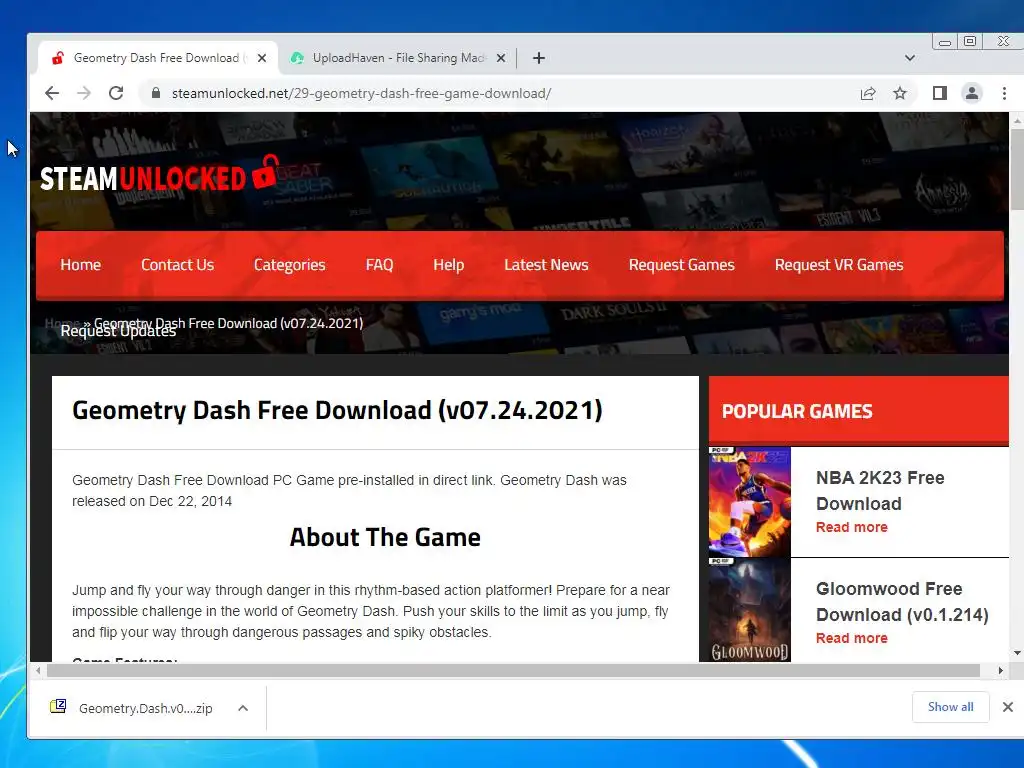Click the vertical scrollbar down arrow
Image resolution: width=1024 pixels, height=768 pixels.
click(1017, 652)
